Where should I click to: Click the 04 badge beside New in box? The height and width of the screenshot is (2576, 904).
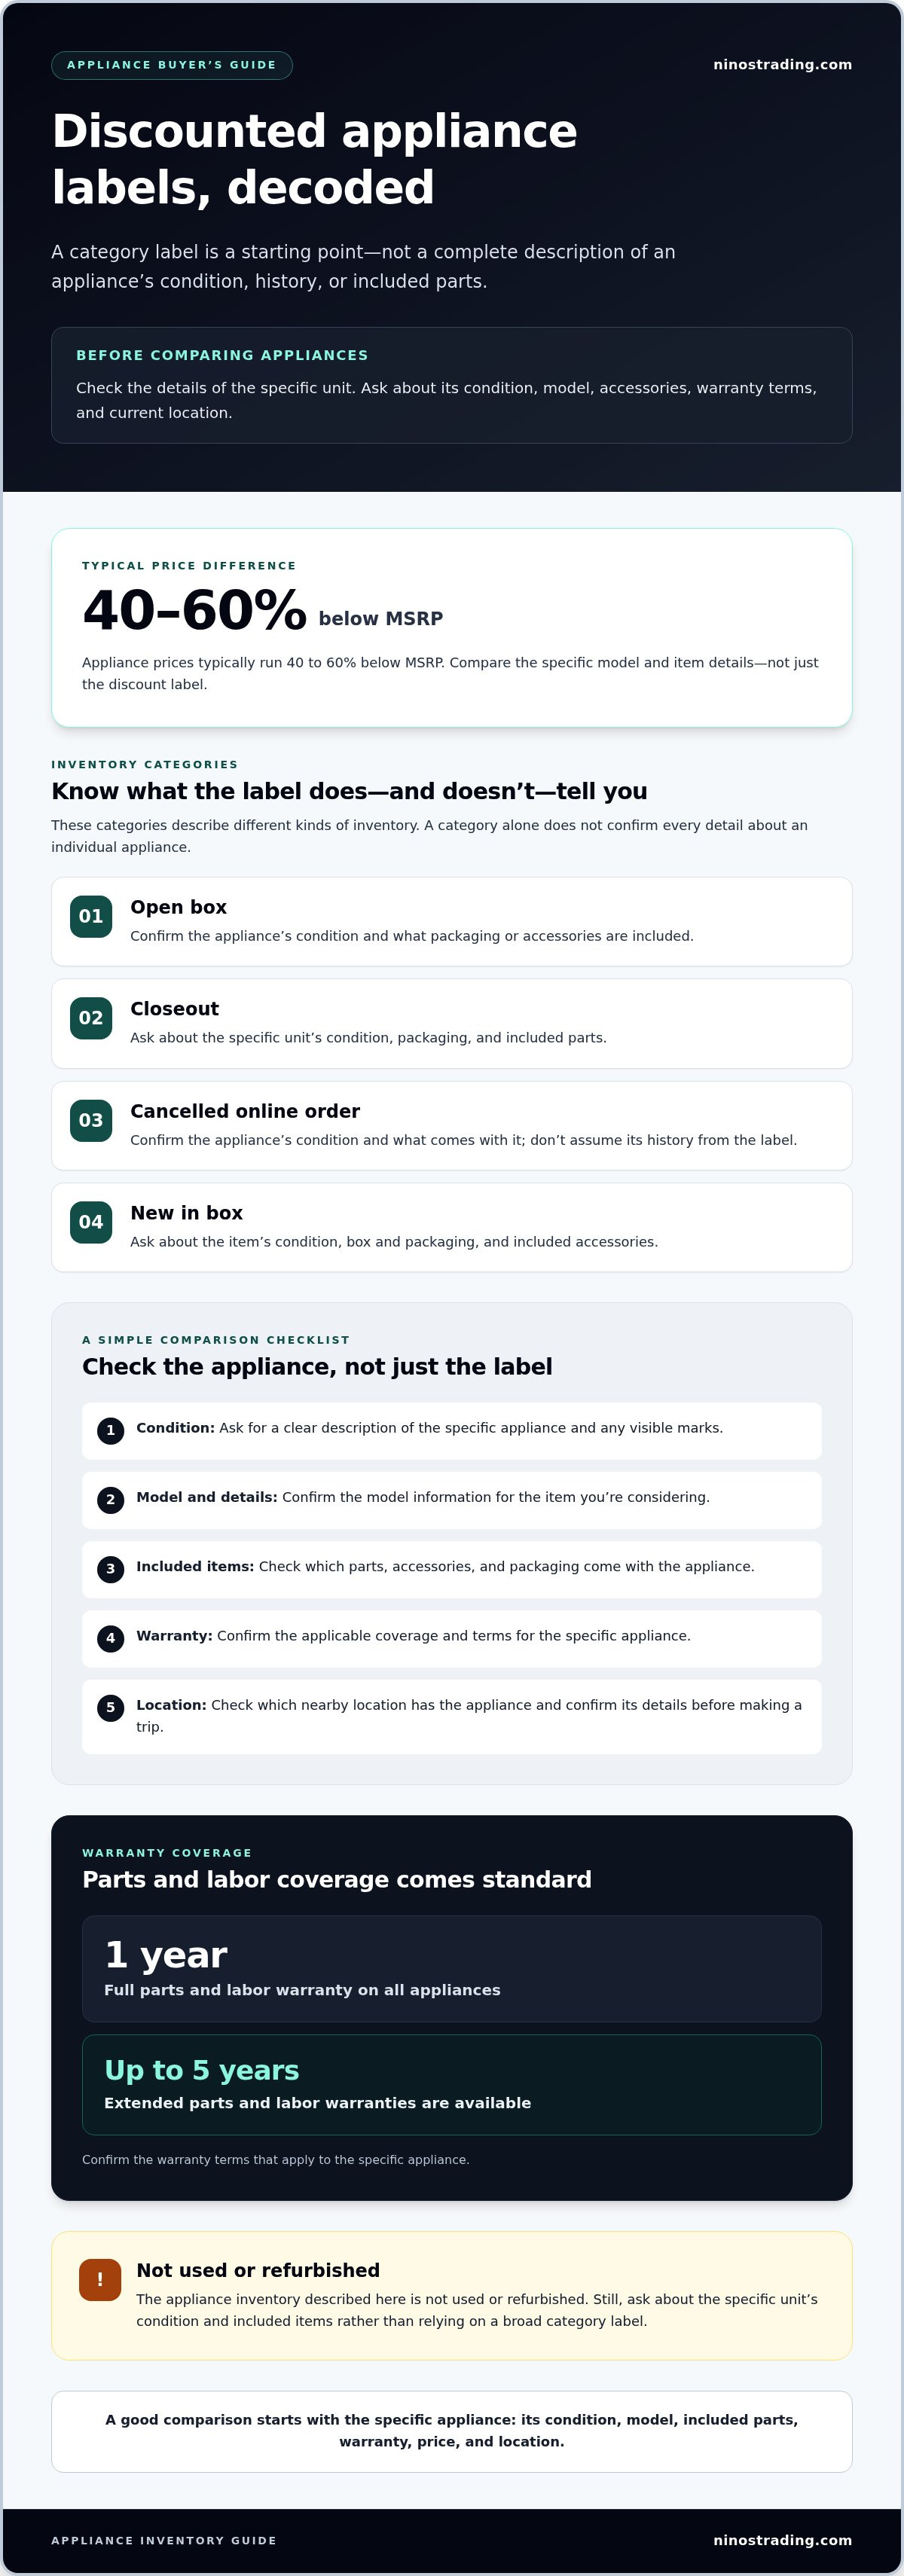91,1222
